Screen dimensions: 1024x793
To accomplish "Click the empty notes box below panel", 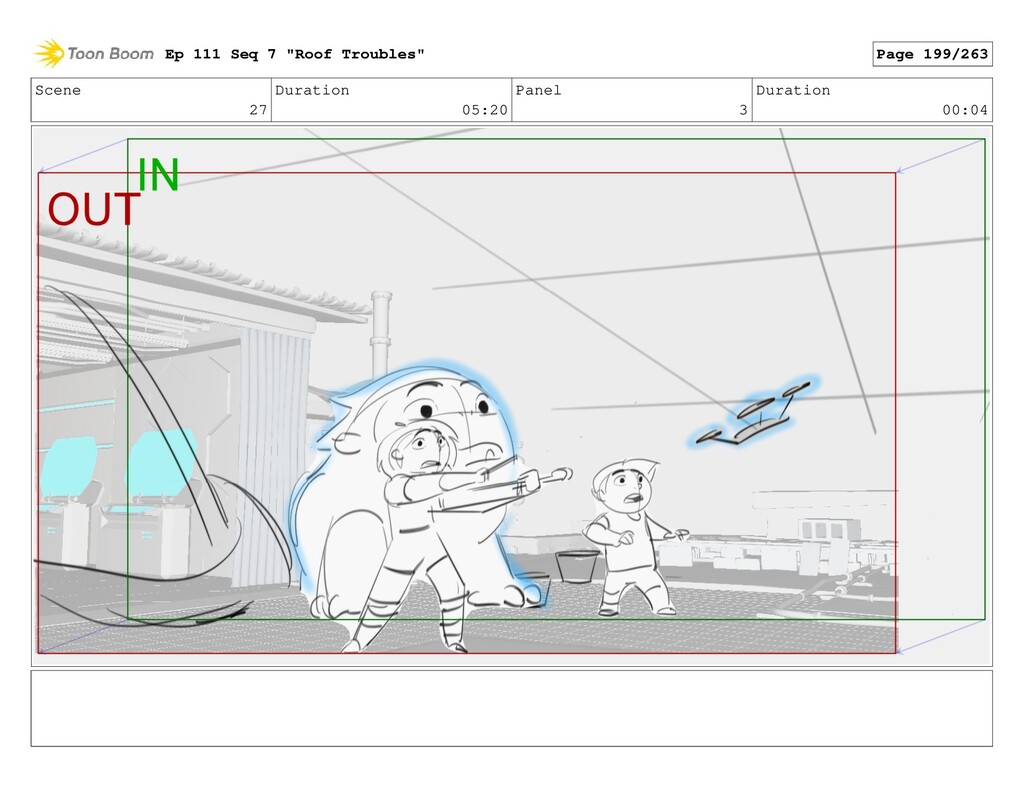I will 511,708.
